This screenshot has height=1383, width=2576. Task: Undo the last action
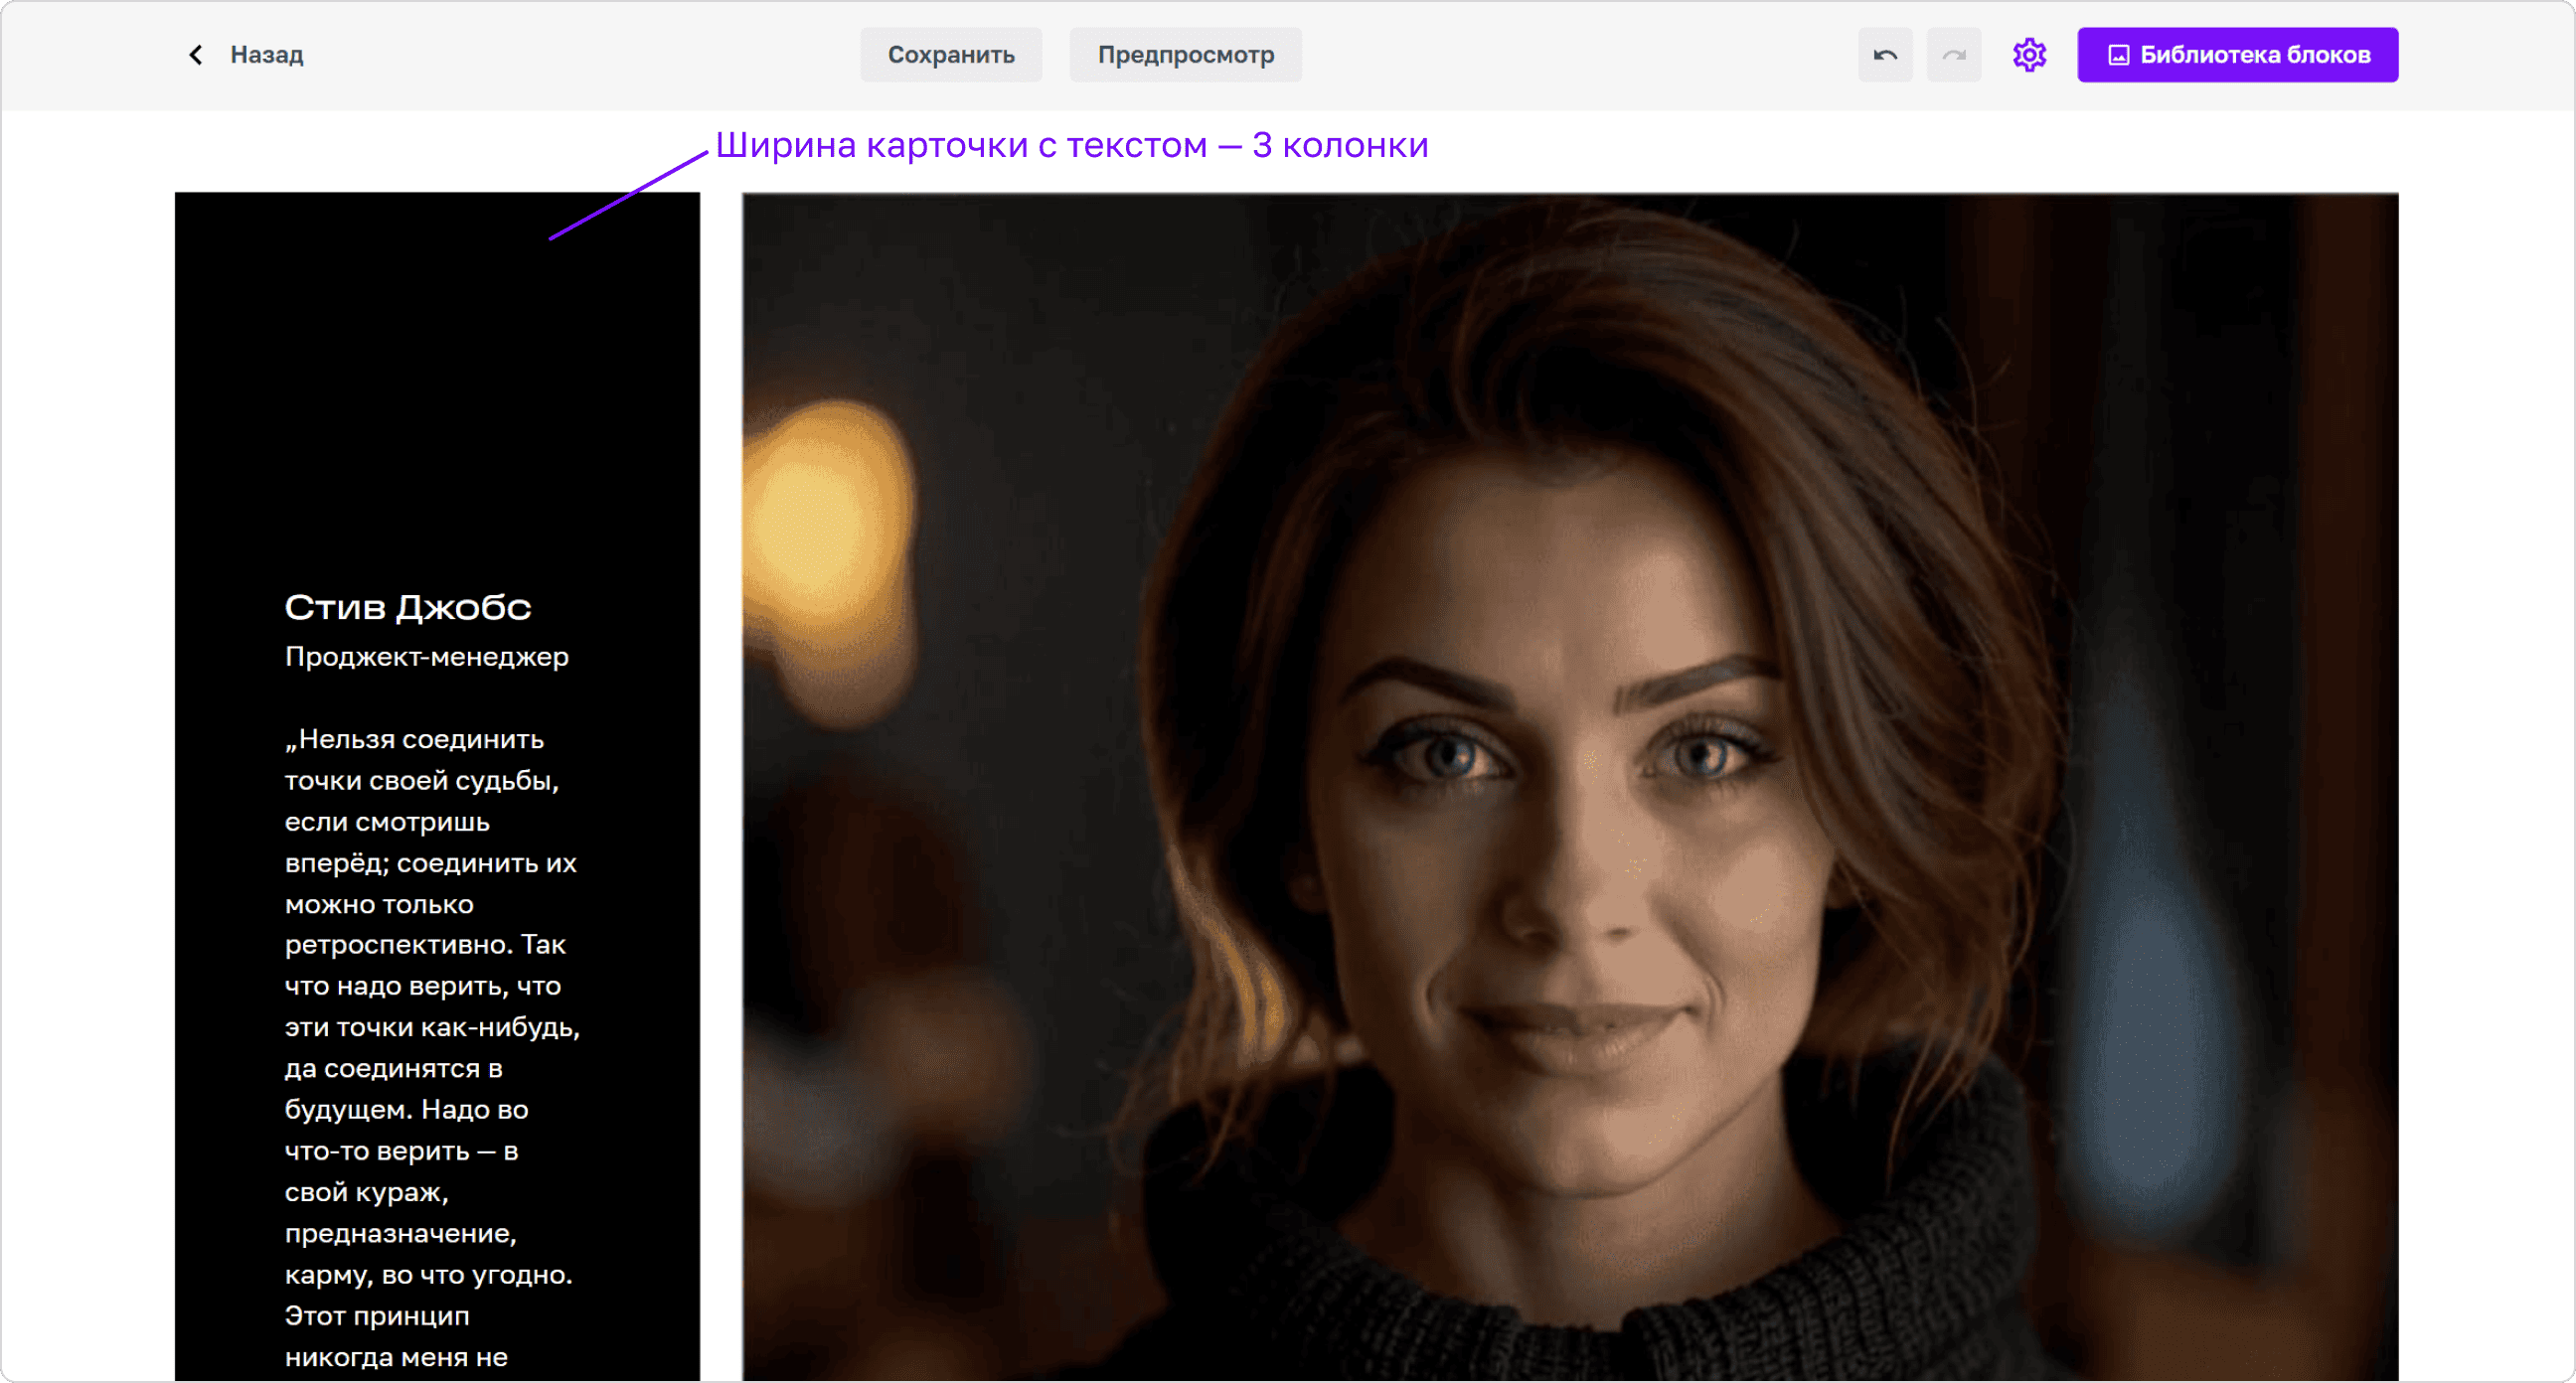click(1885, 55)
